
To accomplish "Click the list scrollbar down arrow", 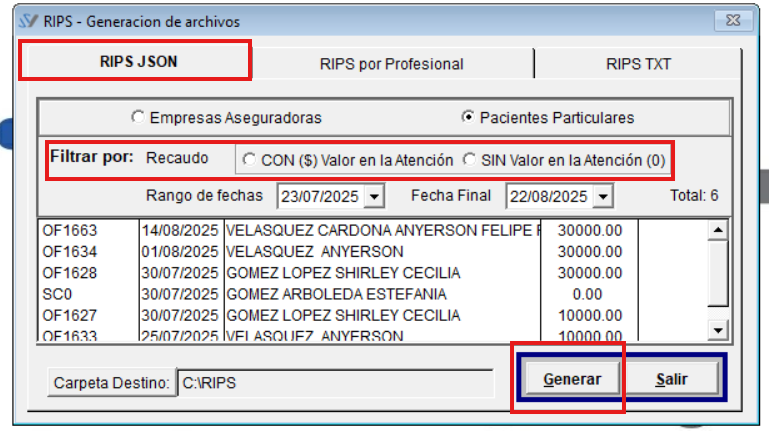I will click(x=717, y=330).
